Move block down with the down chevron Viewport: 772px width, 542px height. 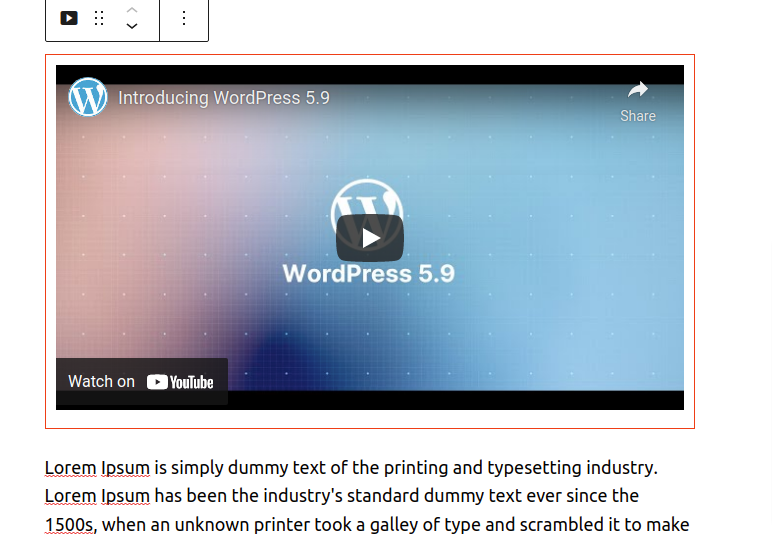pos(132,26)
